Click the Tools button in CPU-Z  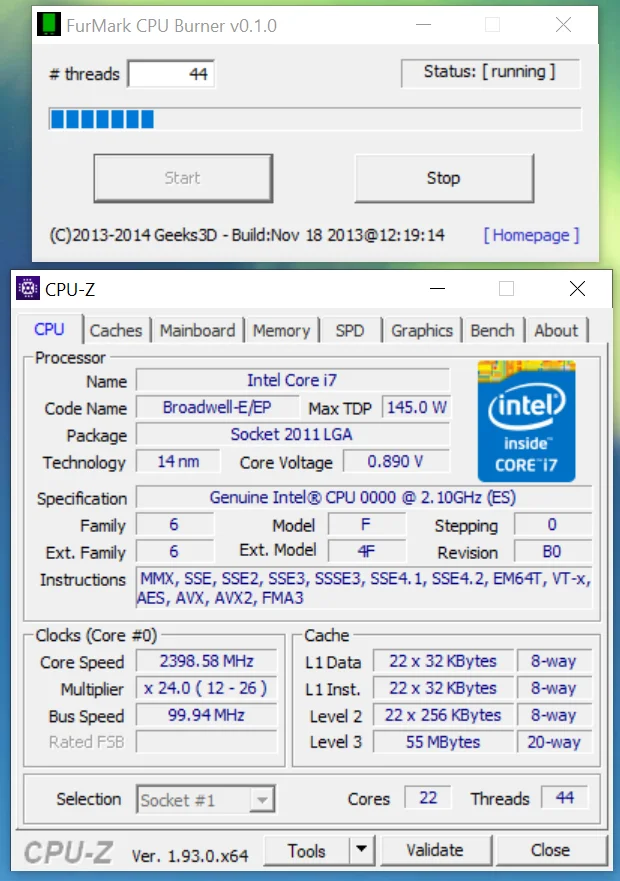pos(306,850)
